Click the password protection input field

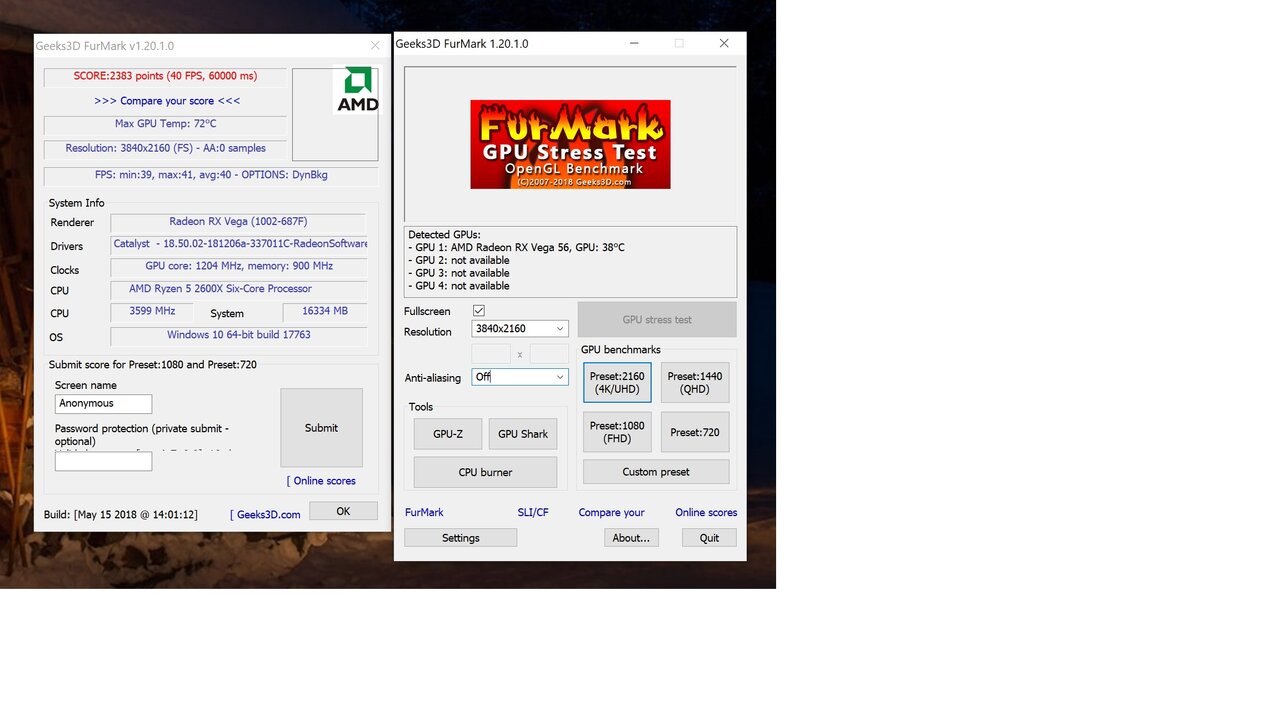tap(103, 461)
